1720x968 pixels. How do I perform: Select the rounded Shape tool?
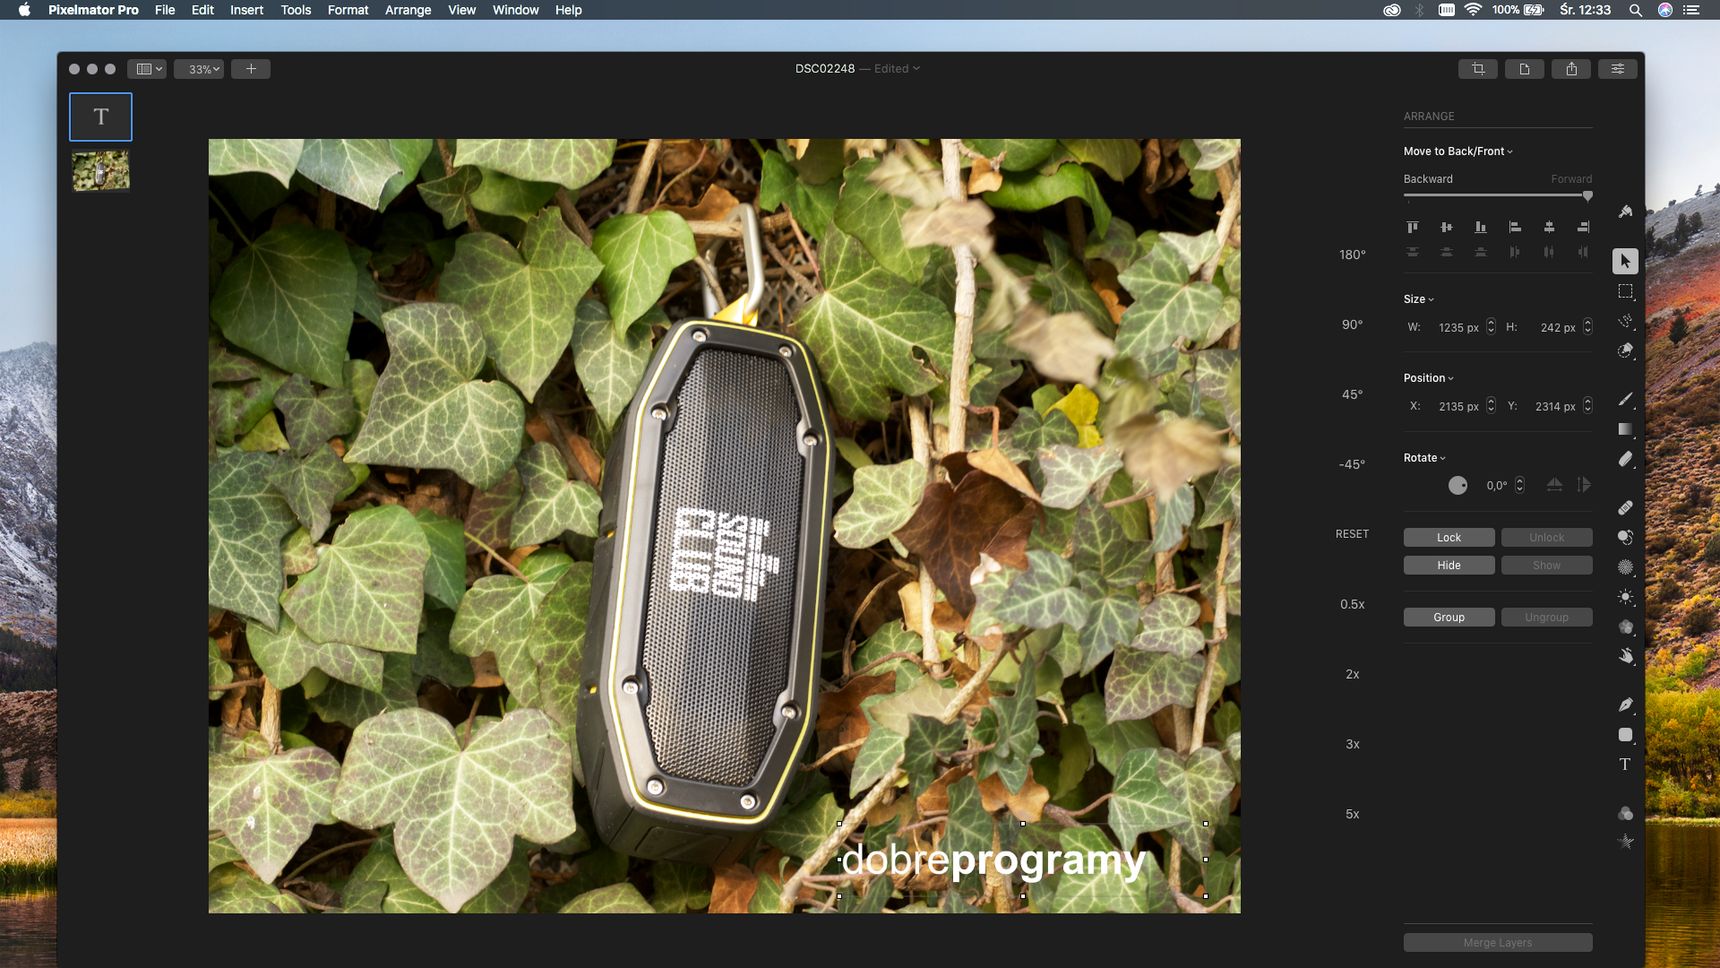tap(1625, 734)
